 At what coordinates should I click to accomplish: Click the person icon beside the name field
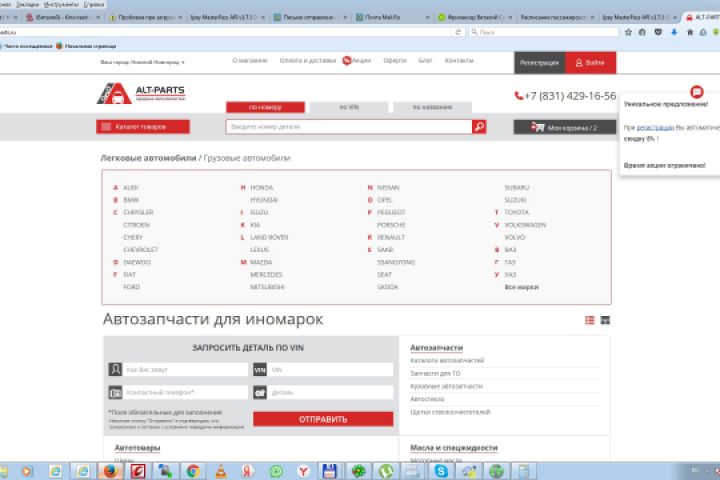pos(115,369)
